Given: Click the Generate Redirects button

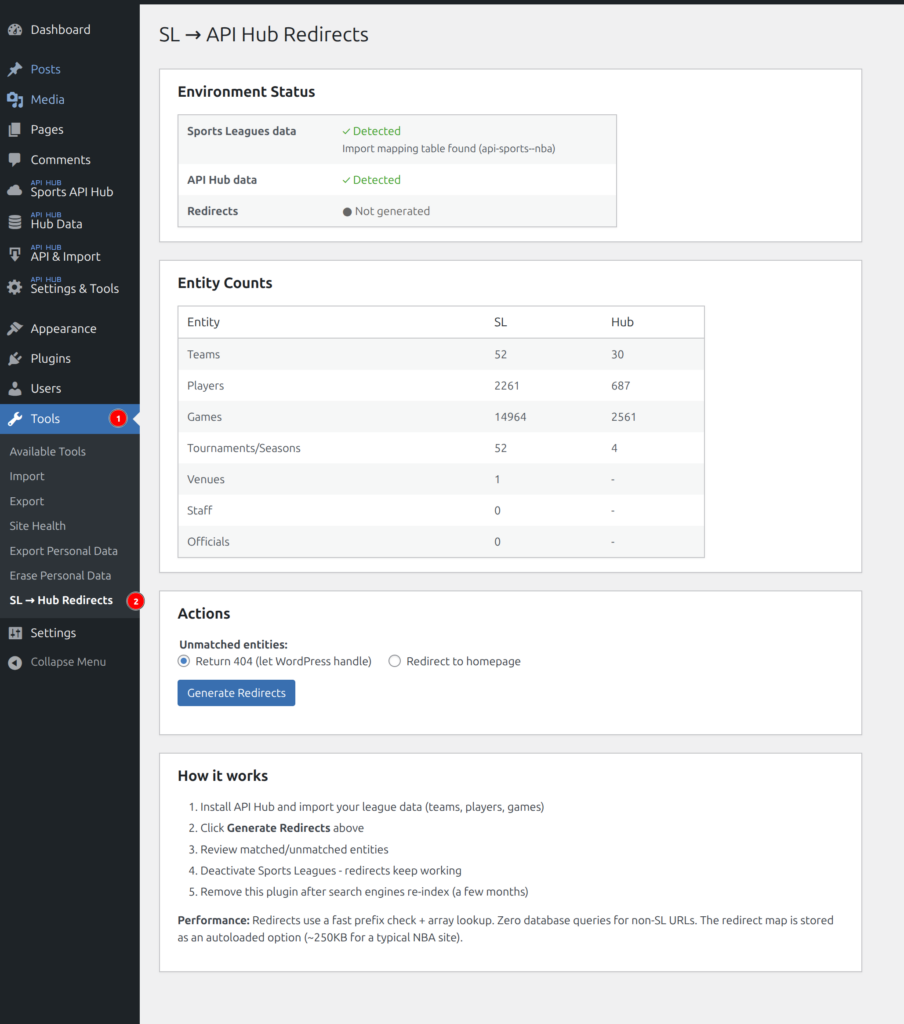Looking at the screenshot, I should click(x=236, y=693).
